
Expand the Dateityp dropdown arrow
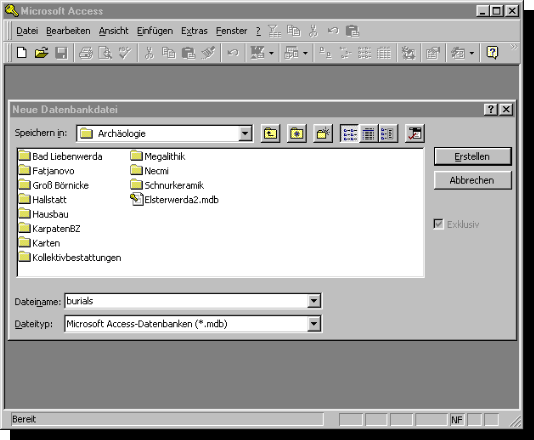(x=314, y=324)
